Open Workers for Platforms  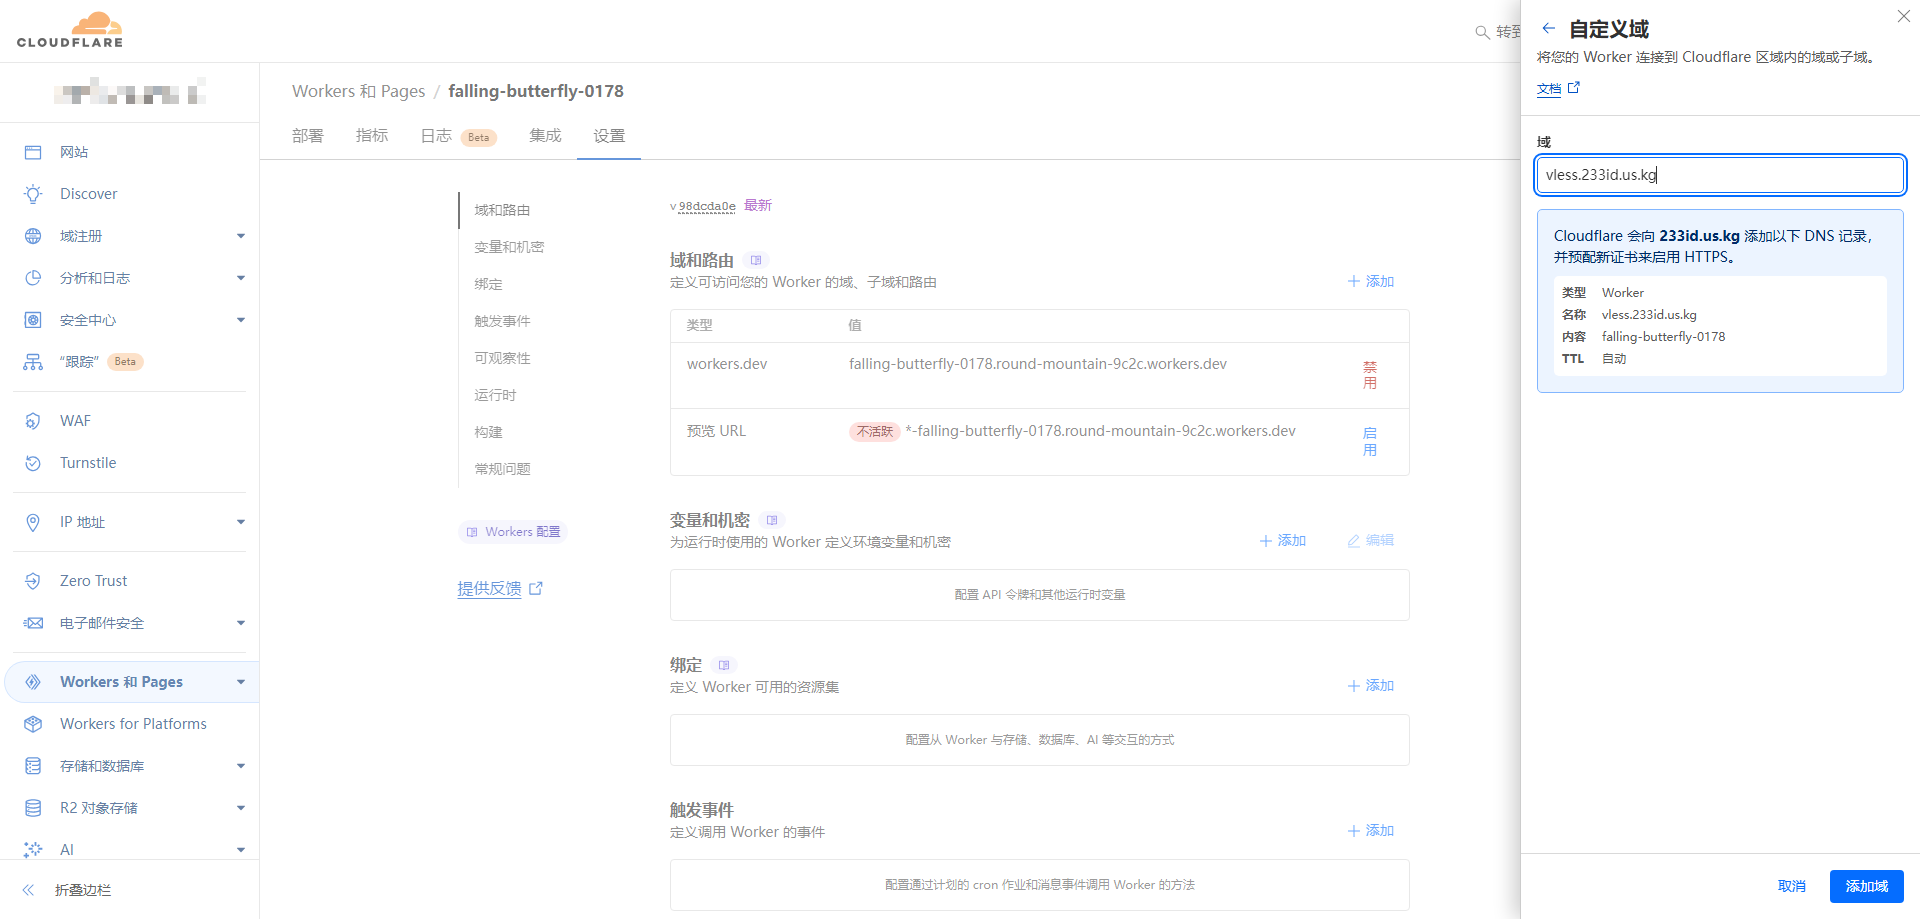(133, 724)
